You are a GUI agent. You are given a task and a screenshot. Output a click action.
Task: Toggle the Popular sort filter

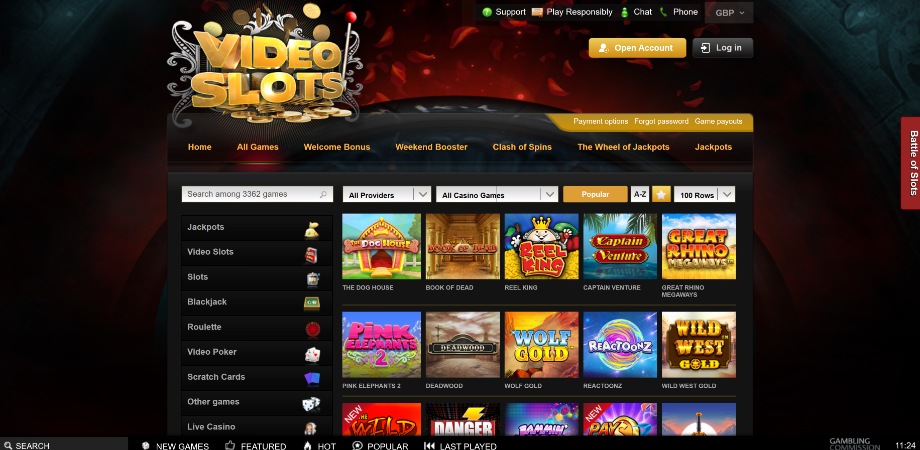tap(595, 194)
